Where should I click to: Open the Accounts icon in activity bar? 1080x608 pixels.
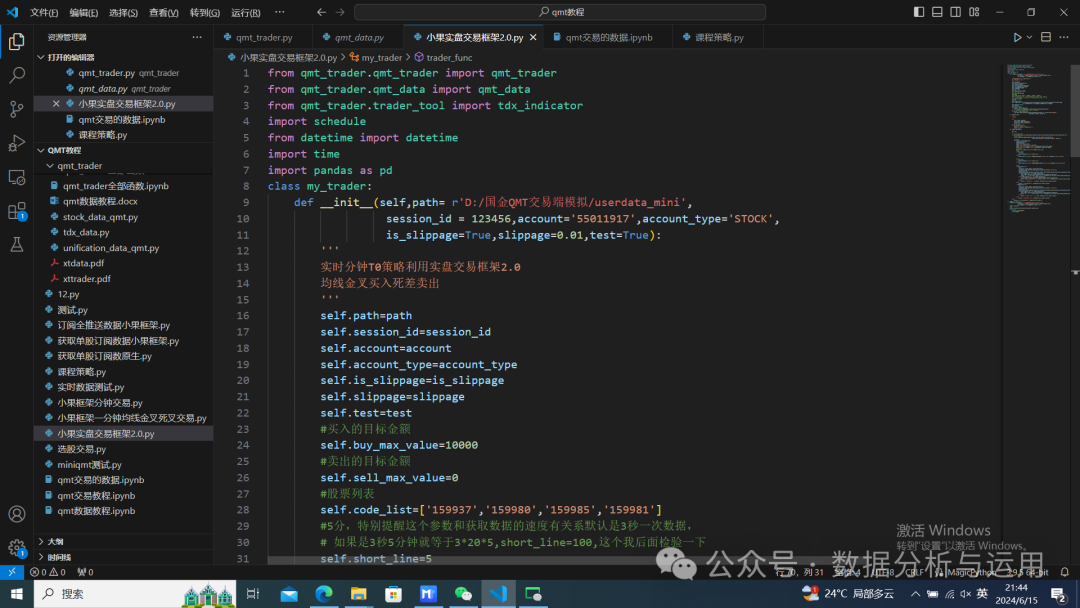17,514
